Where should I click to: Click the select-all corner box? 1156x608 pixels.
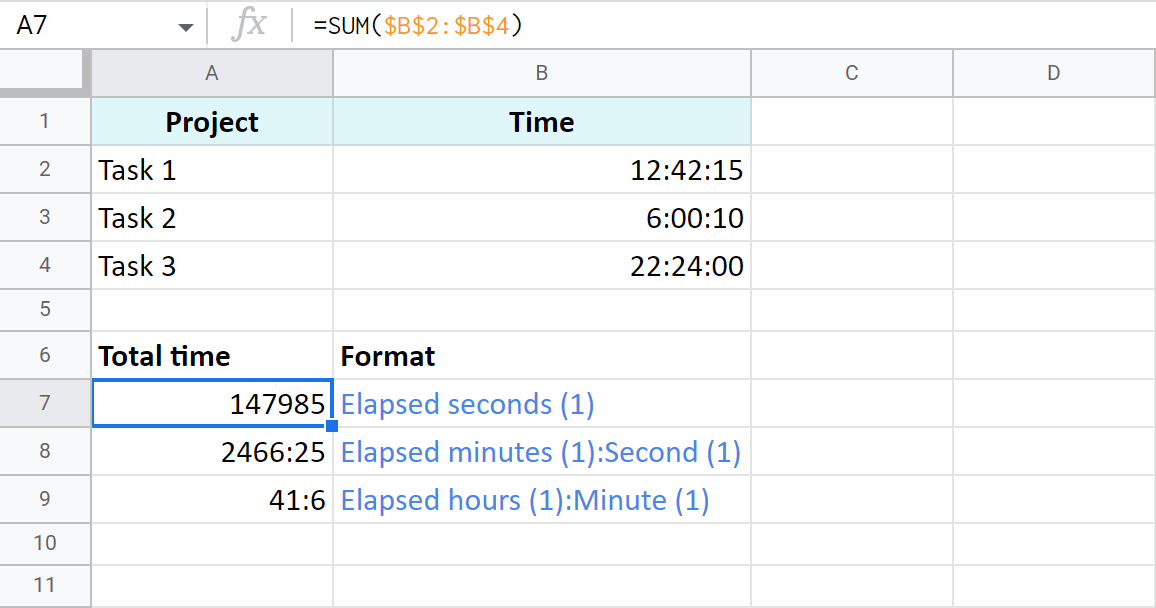pyautogui.click(x=45, y=72)
